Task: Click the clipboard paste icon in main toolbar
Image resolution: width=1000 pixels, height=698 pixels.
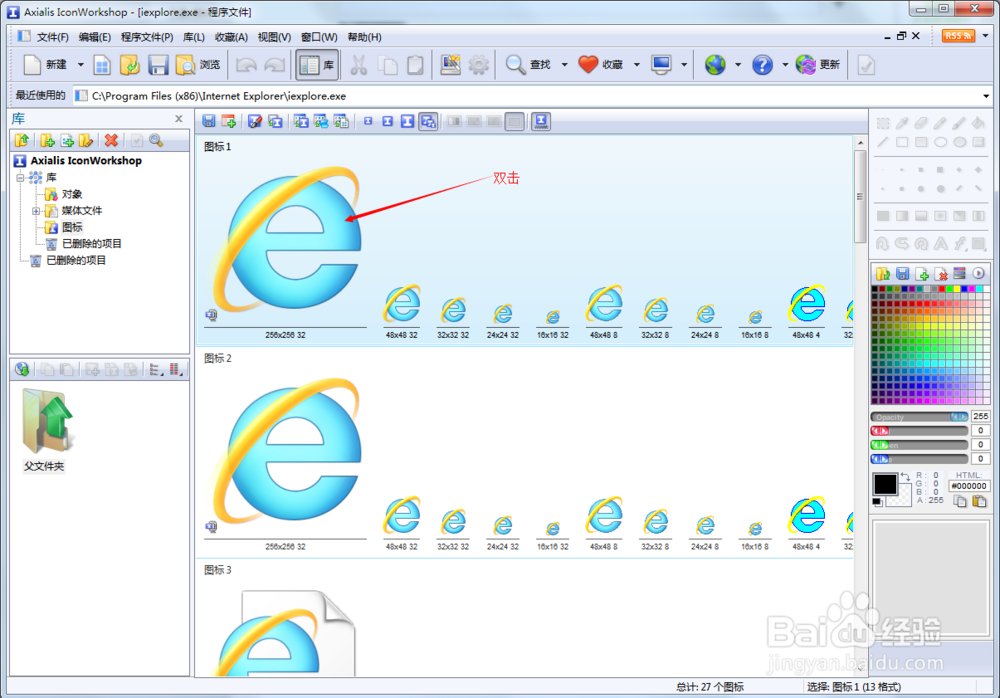Action: tap(415, 64)
